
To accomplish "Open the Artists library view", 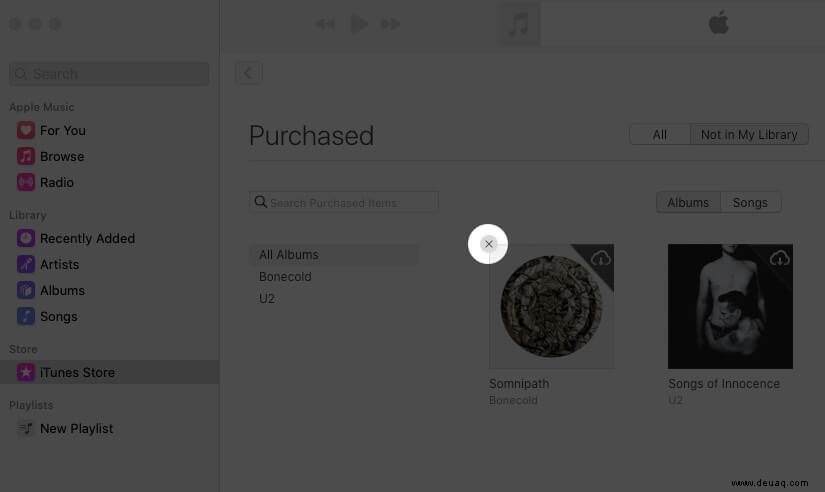I will click(59, 264).
